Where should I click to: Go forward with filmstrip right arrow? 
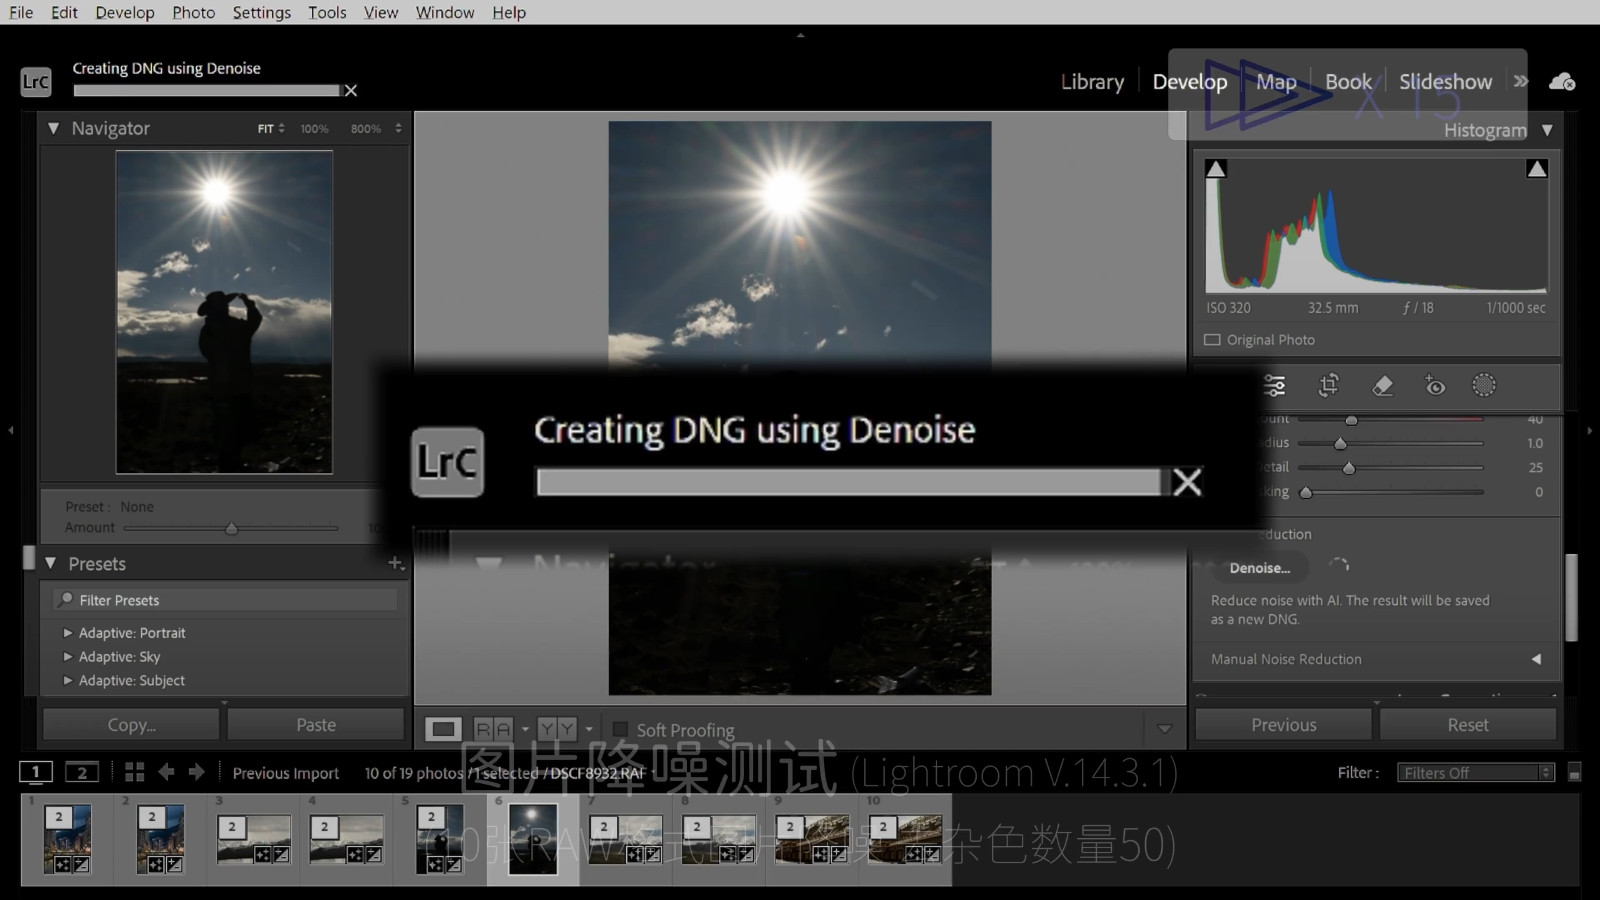click(x=197, y=772)
